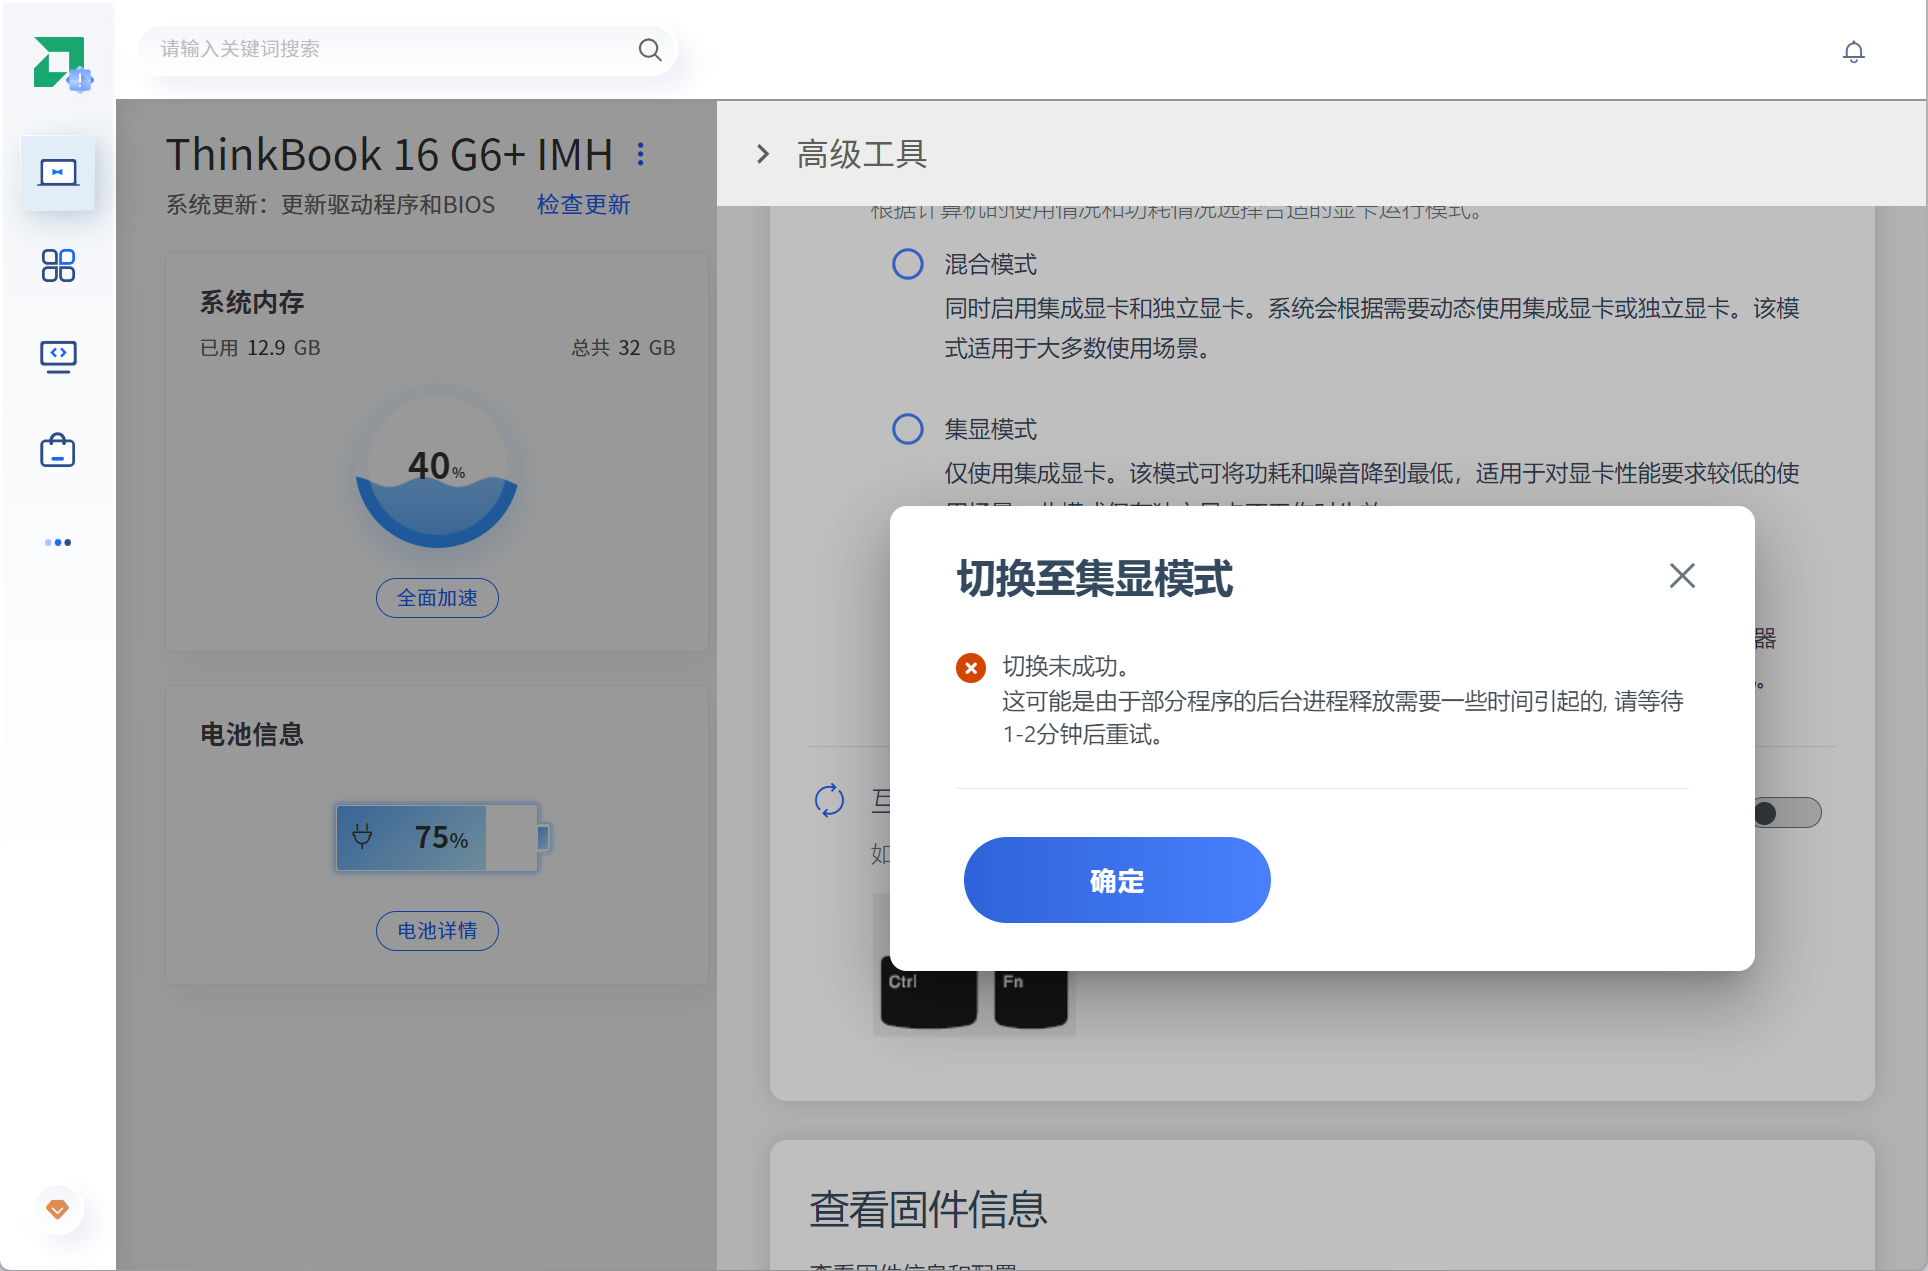Click 系统更新：更新驱动程序和BIOS text
This screenshot has width=1928, height=1271.
click(331, 205)
